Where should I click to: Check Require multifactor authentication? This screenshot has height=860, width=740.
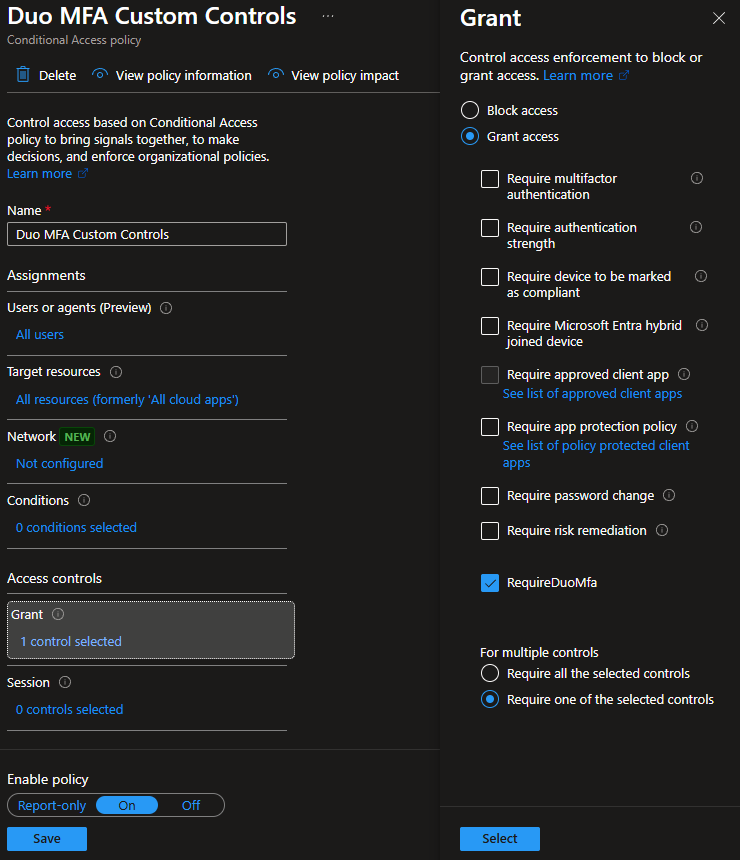(x=490, y=179)
